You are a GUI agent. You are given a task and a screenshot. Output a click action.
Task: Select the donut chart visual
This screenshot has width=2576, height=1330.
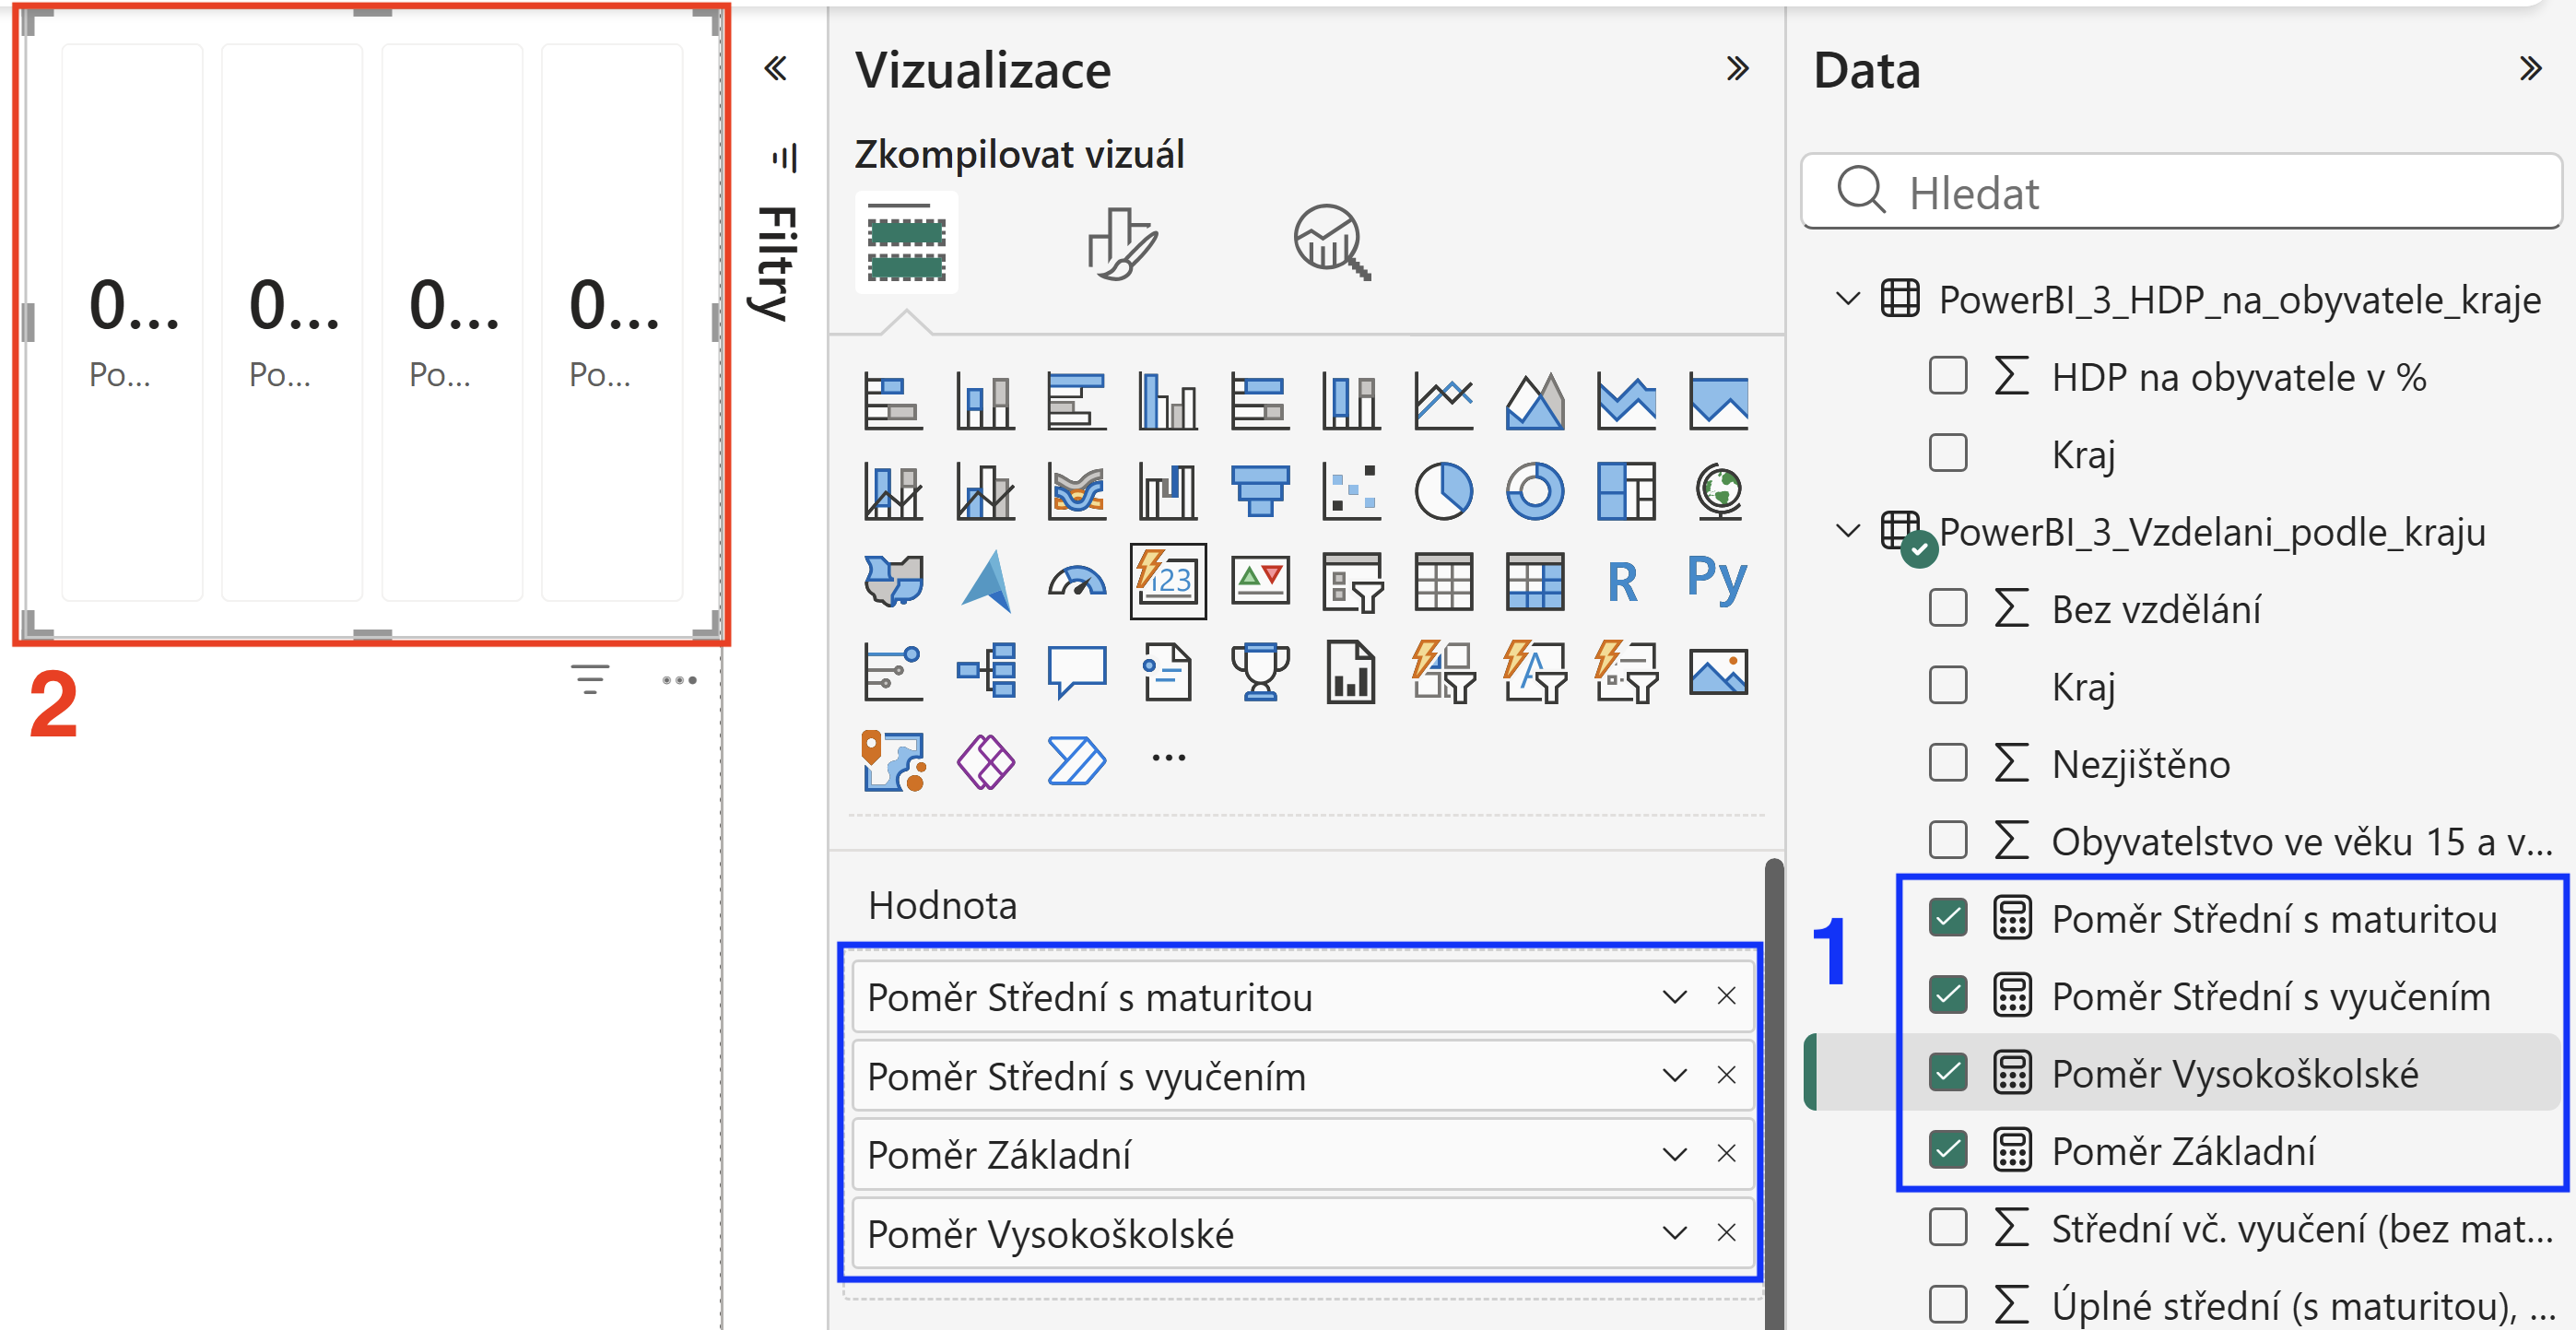[x=1534, y=491]
